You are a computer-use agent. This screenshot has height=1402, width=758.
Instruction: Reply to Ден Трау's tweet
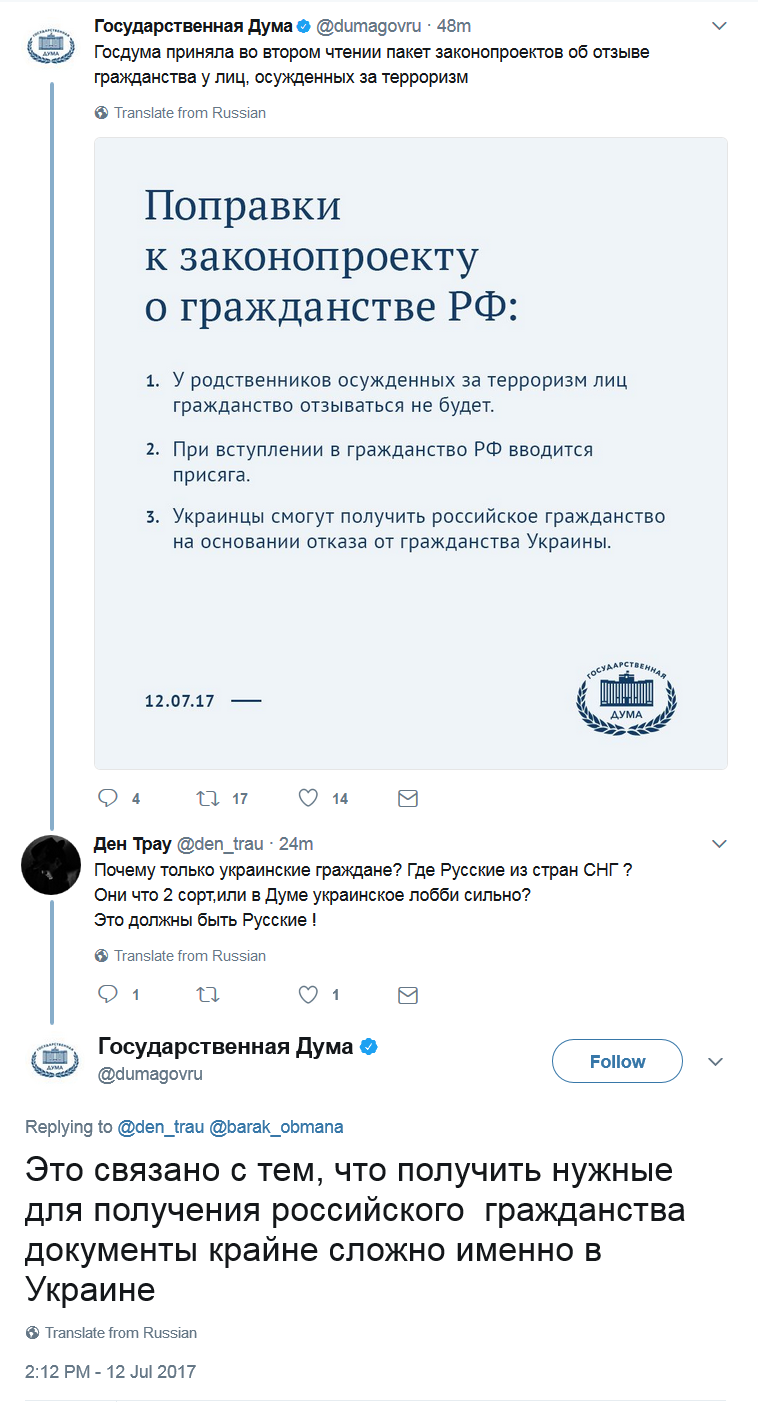coord(107,995)
